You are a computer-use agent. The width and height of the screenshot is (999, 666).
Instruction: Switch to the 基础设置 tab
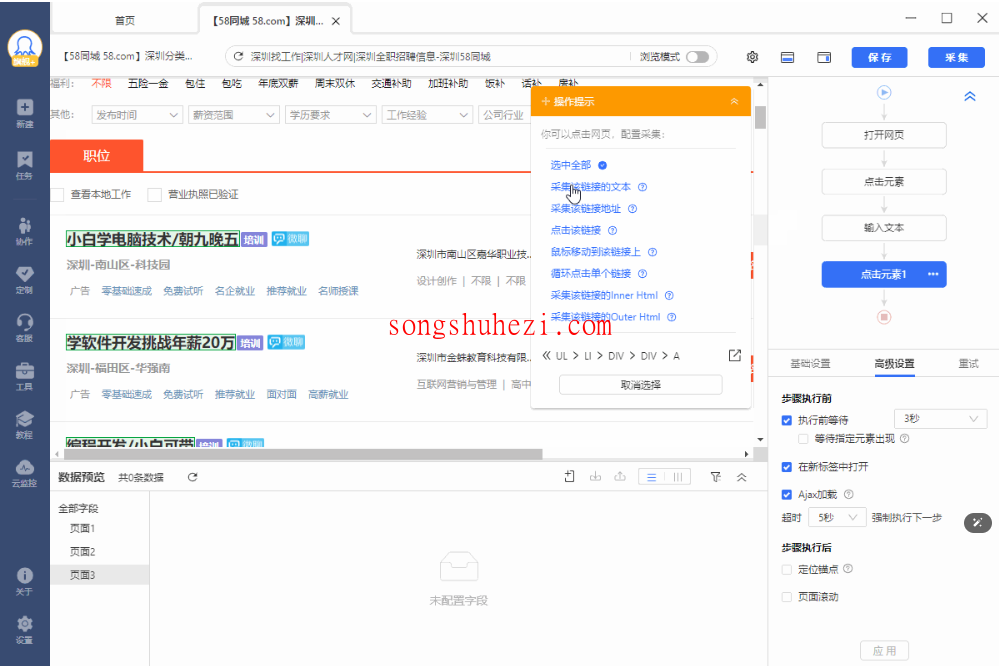810,363
